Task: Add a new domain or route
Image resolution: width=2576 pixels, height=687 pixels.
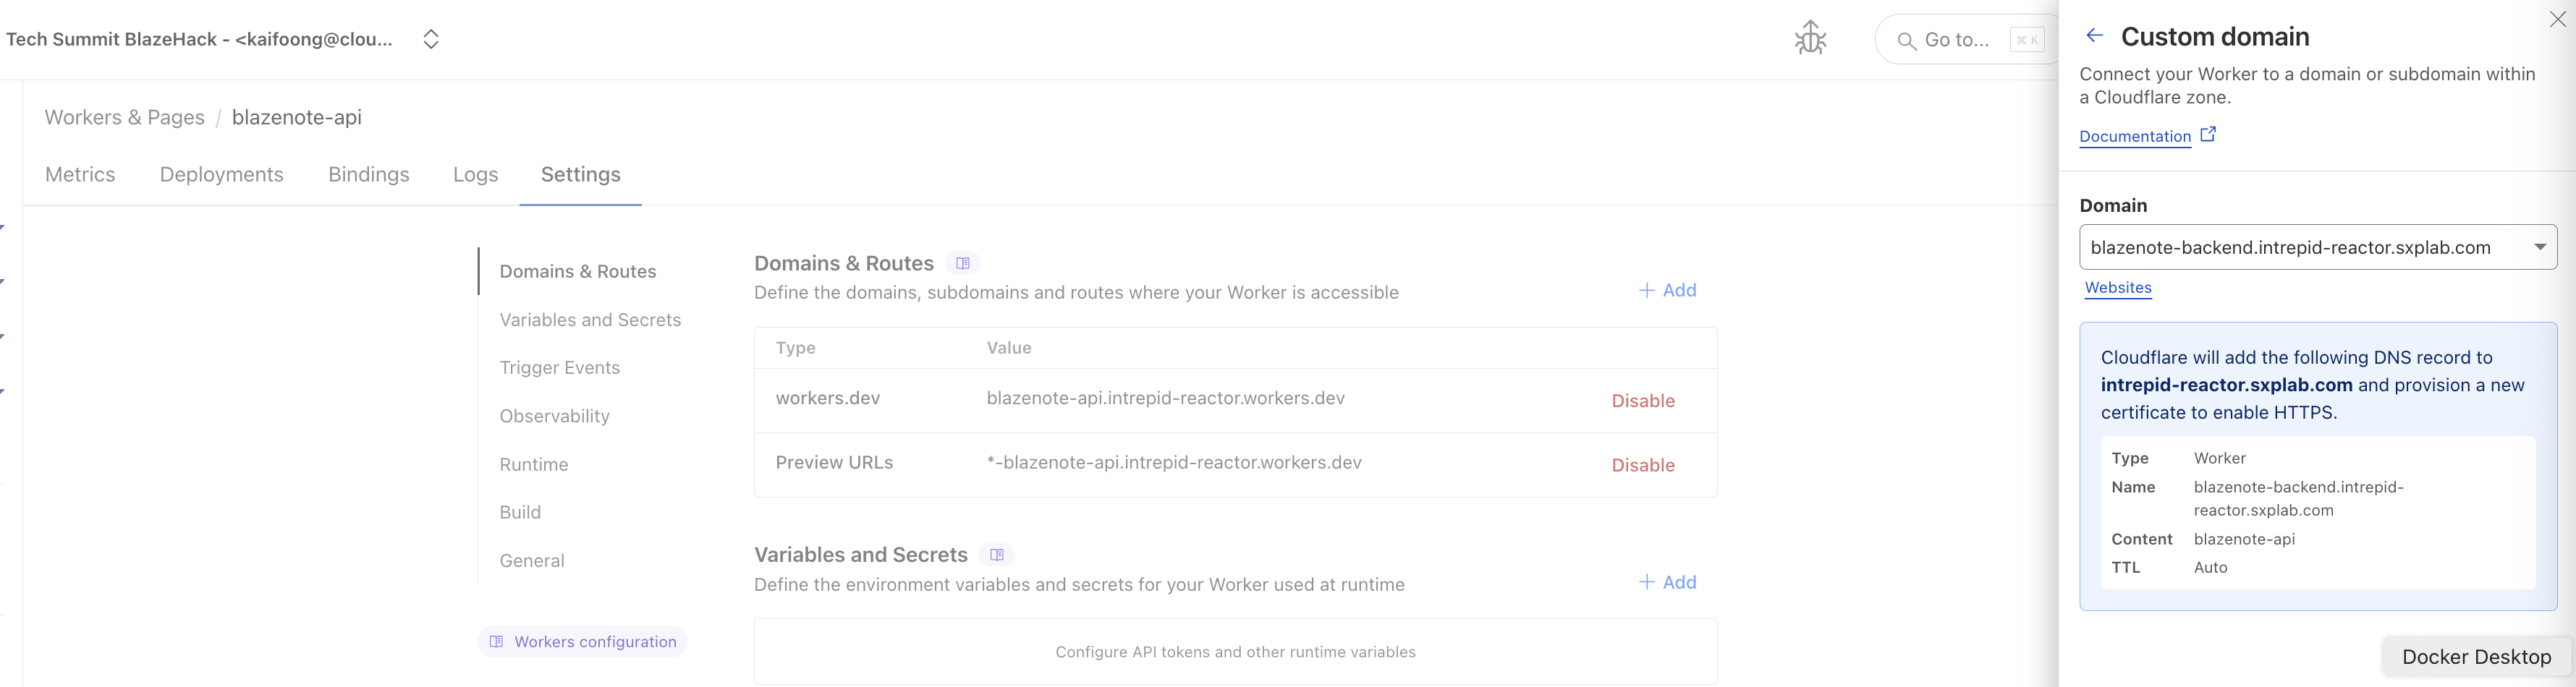Action: coord(1667,290)
